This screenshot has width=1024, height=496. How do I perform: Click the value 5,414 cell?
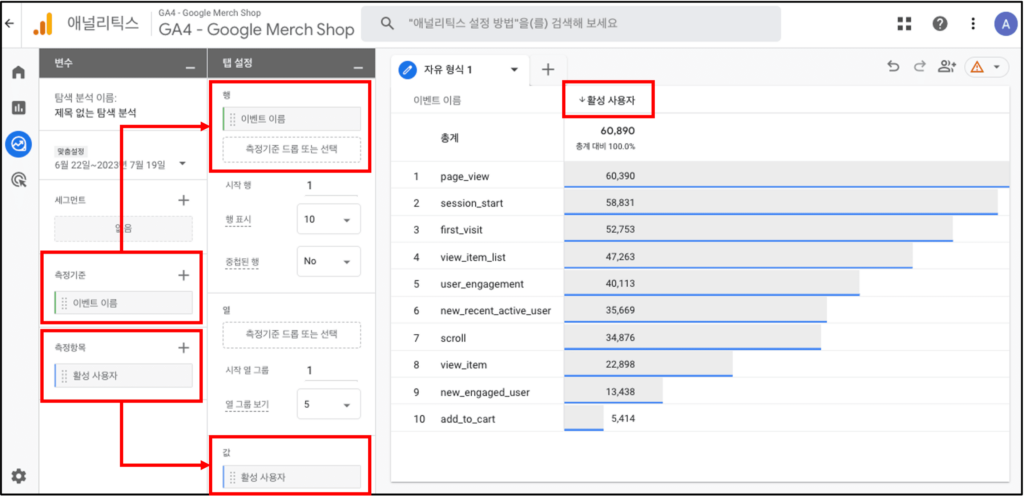[x=622, y=419]
